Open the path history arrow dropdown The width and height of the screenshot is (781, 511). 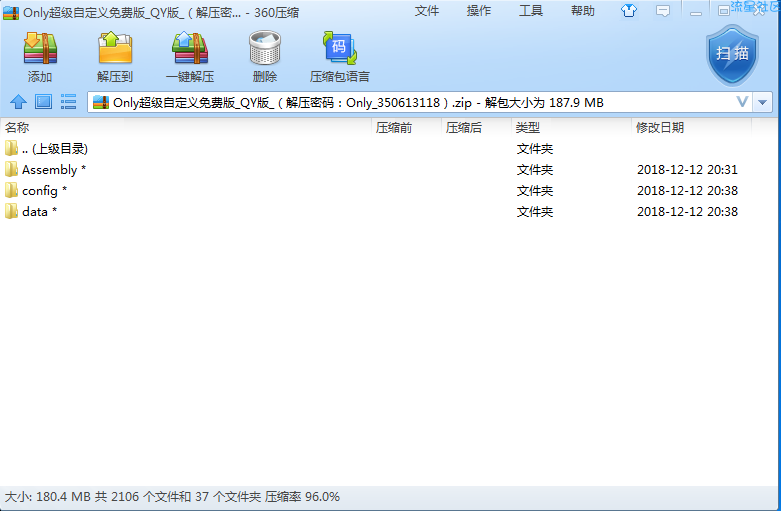762,102
